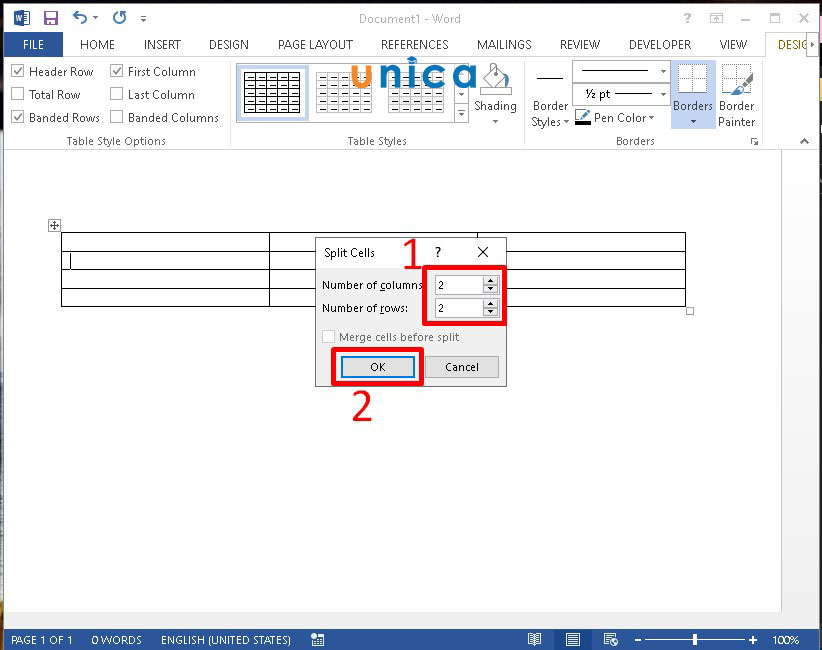This screenshot has width=822, height=650.
Task: Click PAGE 1 OF 1 in status bar
Action: pos(41,640)
